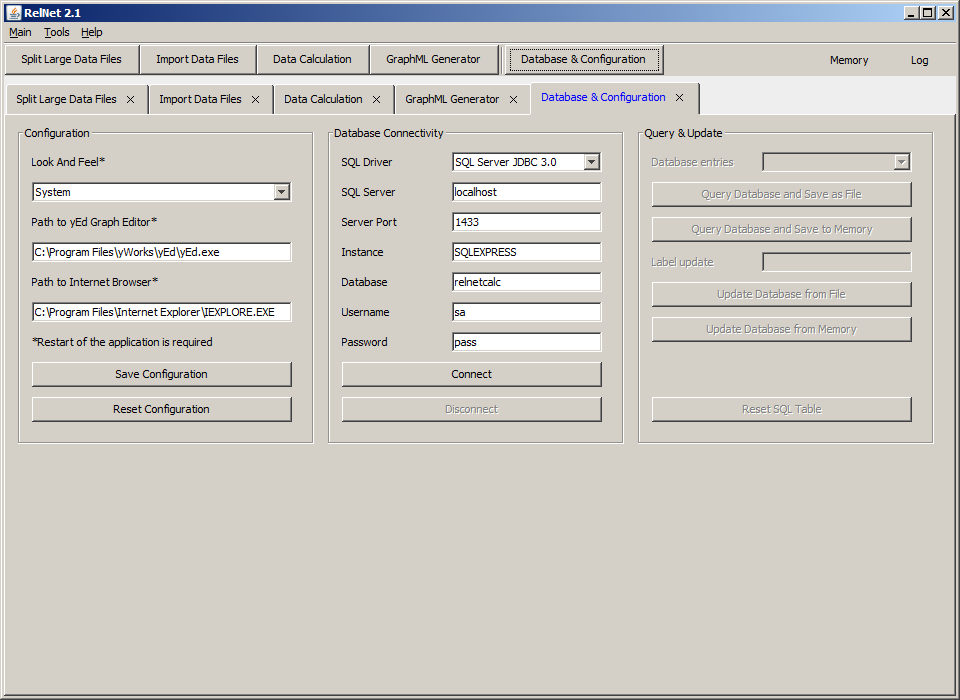The width and height of the screenshot is (960, 700).
Task: Click the 'Database Connectivity' group title
Action: 389,133
